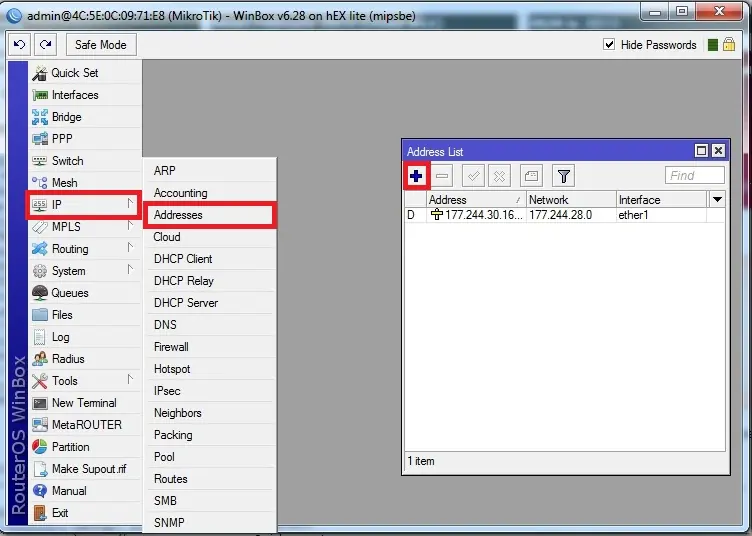Open Log in sidebar

(85, 337)
